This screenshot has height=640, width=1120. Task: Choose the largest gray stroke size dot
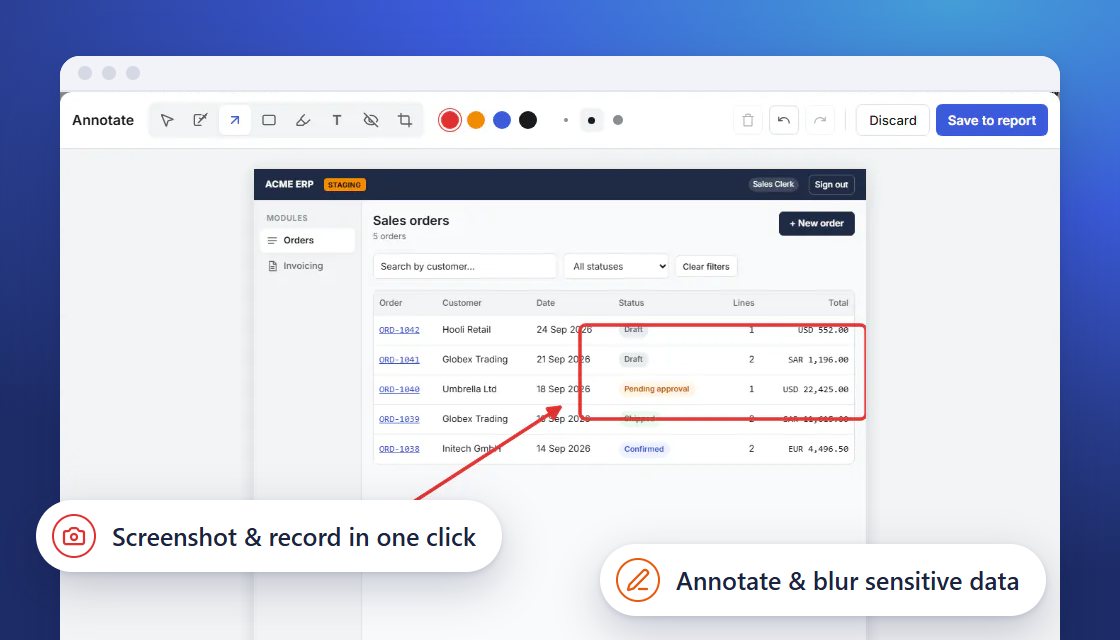pyautogui.click(x=618, y=120)
